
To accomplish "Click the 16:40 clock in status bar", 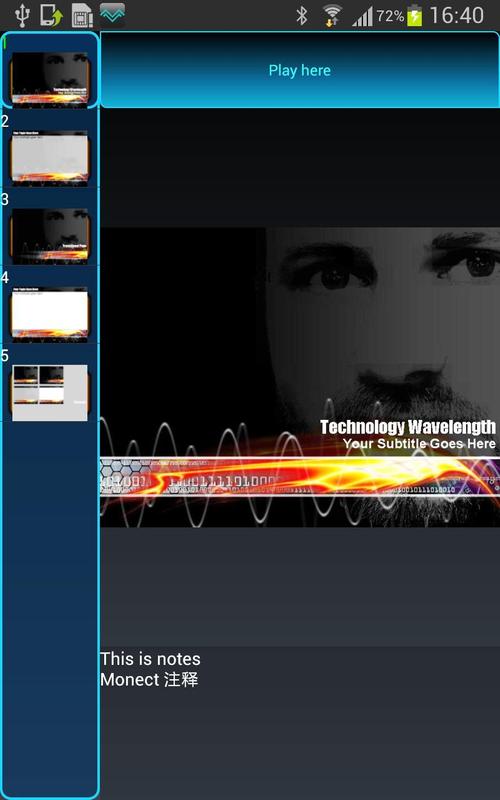I will point(457,15).
